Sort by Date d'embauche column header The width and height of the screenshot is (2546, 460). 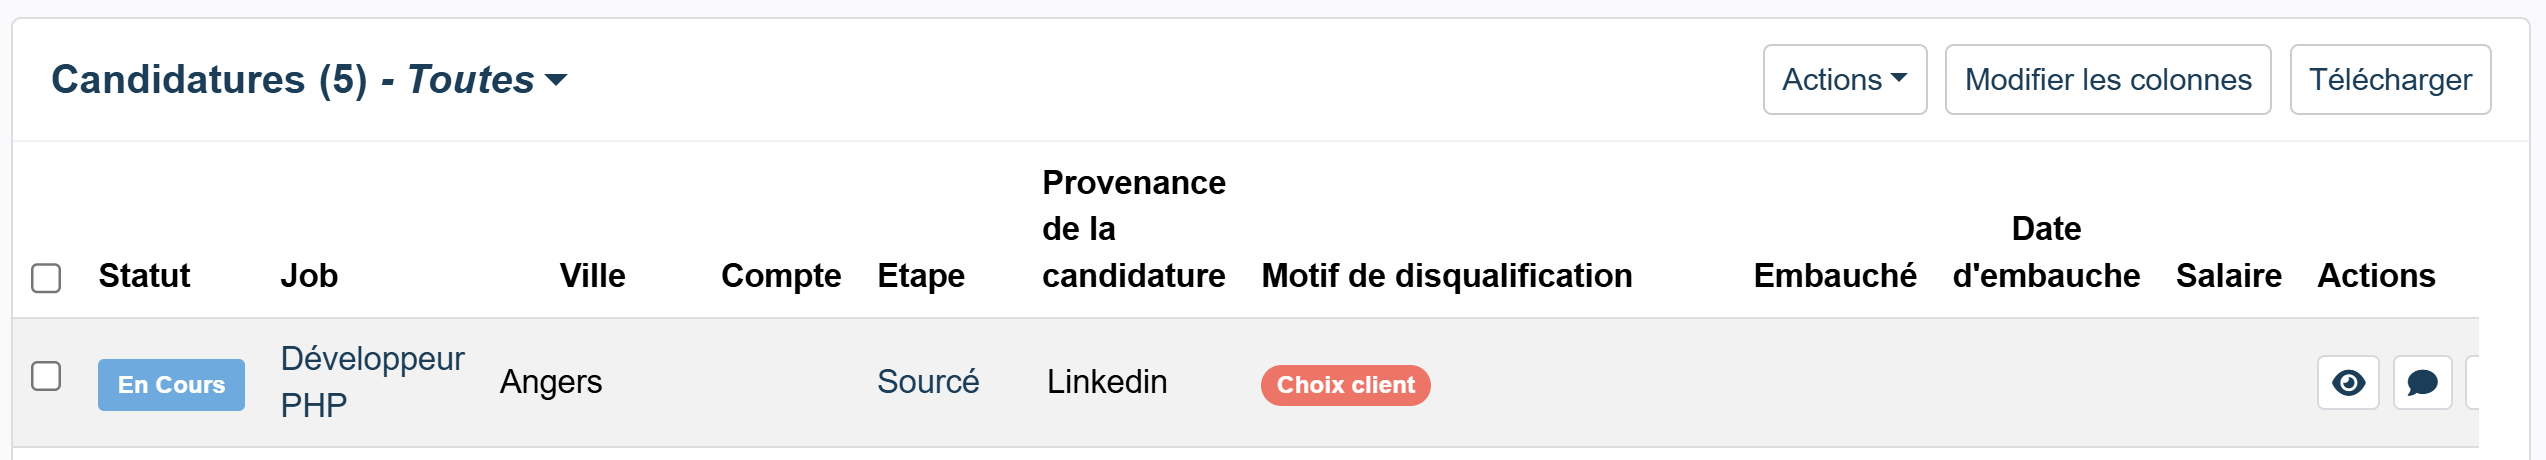(x=2045, y=253)
